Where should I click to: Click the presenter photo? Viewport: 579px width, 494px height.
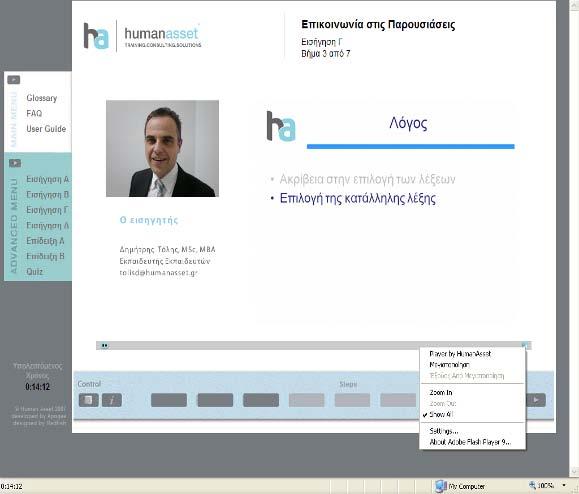point(162,148)
